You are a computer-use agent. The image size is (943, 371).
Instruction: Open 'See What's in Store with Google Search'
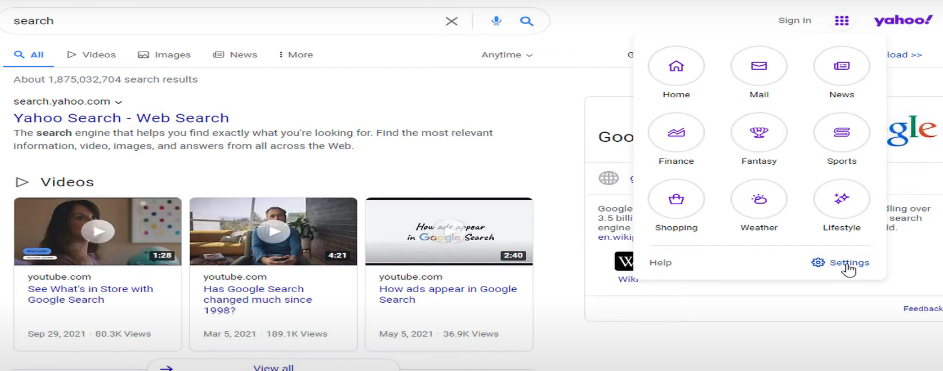pos(90,294)
